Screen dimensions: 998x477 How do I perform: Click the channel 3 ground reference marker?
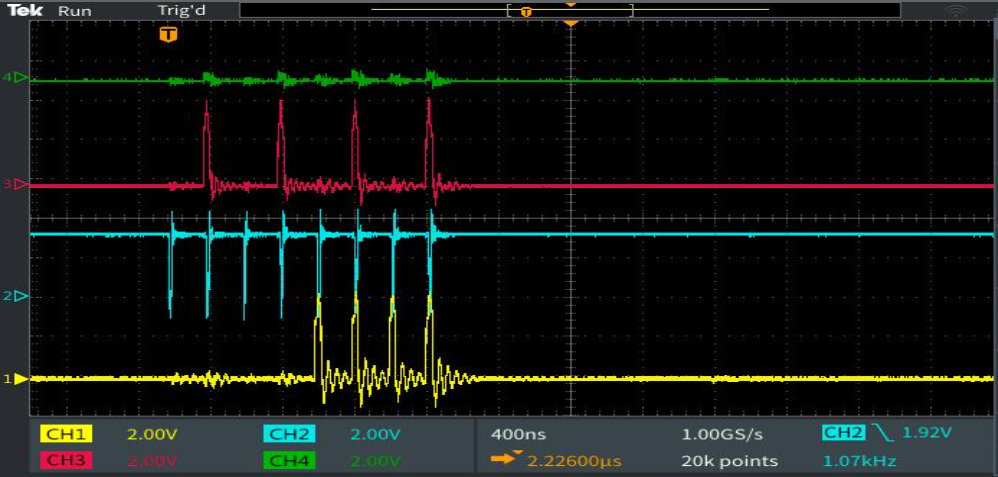coord(21,184)
